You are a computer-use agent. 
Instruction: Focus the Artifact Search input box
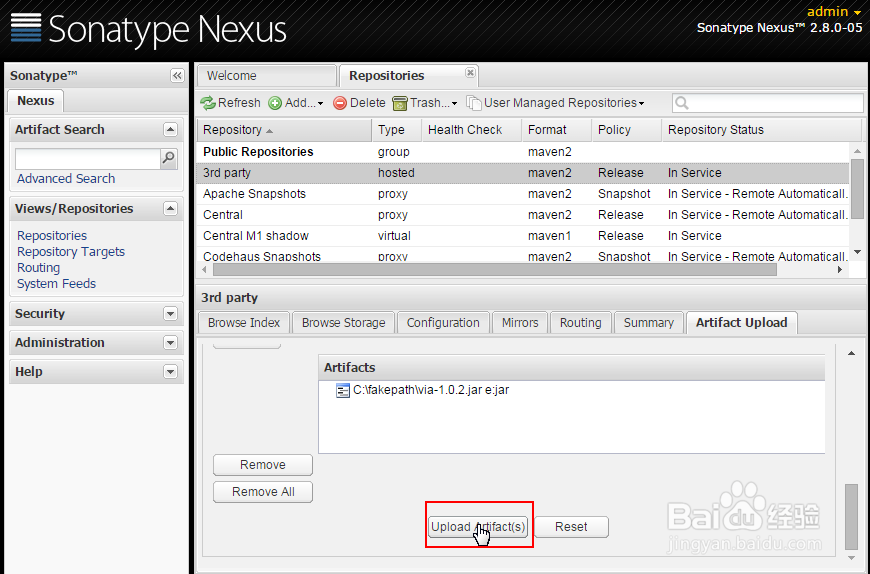[x=88, y=159]
